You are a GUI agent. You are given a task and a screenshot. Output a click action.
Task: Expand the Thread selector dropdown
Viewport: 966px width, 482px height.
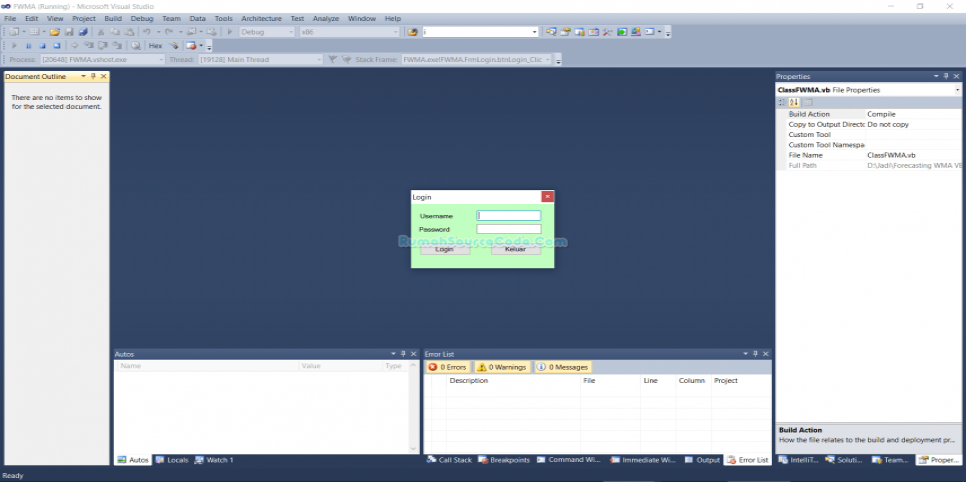click(316, 60)
